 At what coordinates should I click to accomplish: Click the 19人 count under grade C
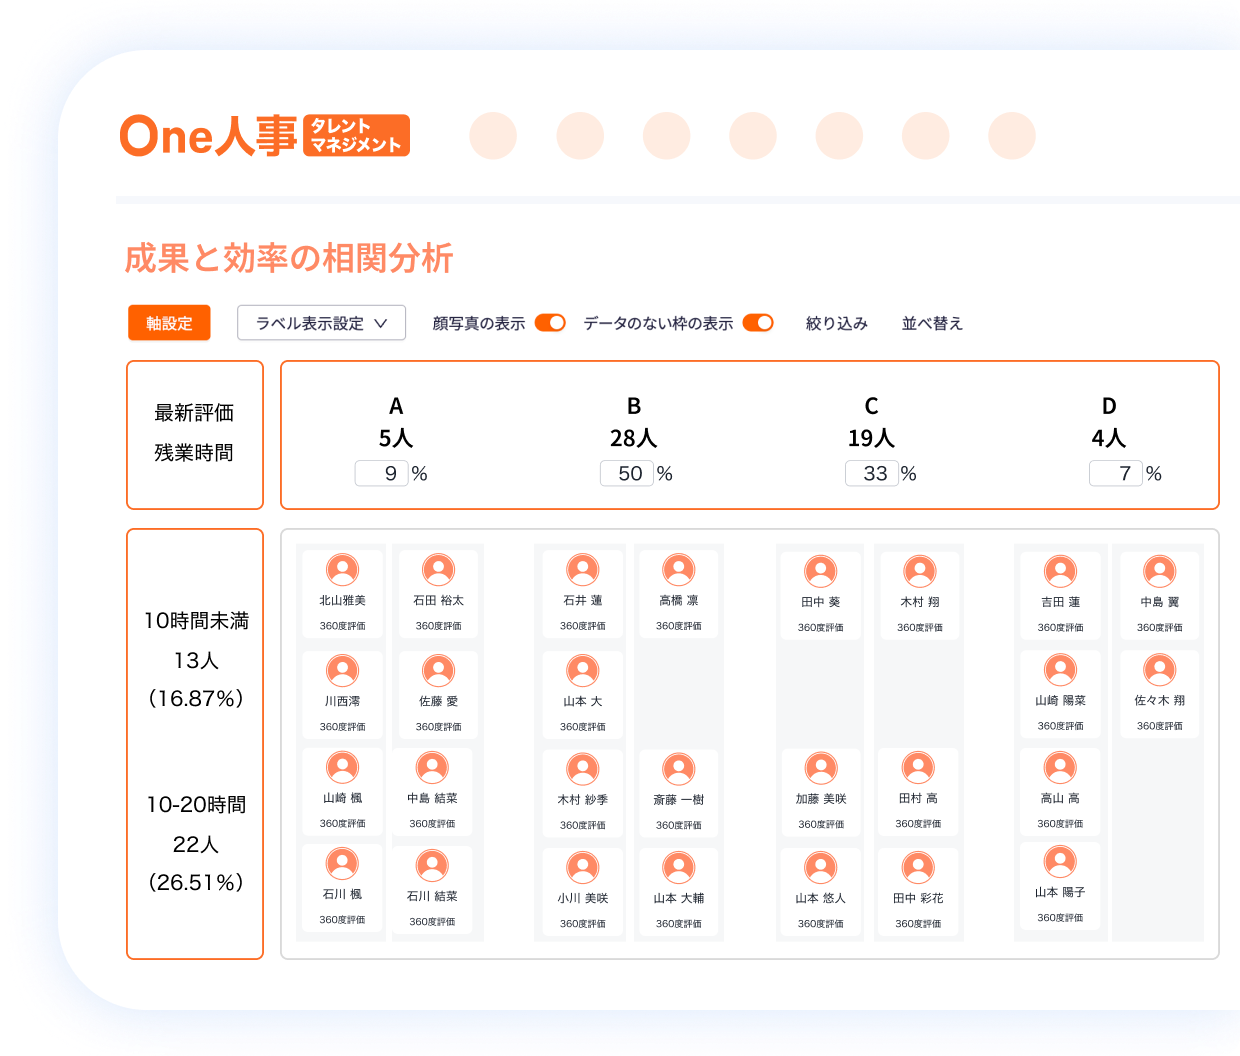871,438
